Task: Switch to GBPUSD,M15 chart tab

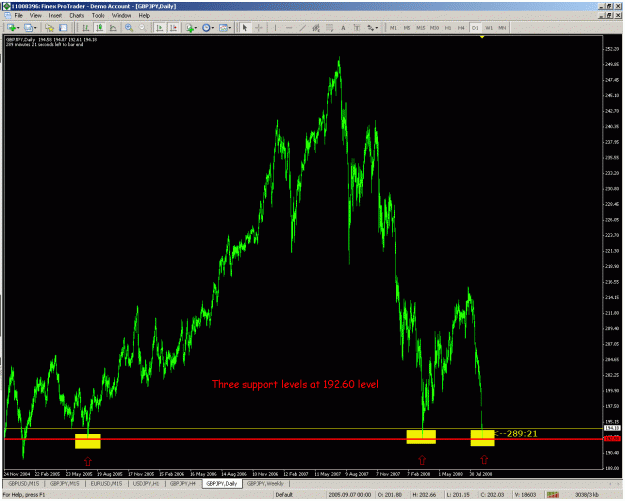Action: (24, 483)
